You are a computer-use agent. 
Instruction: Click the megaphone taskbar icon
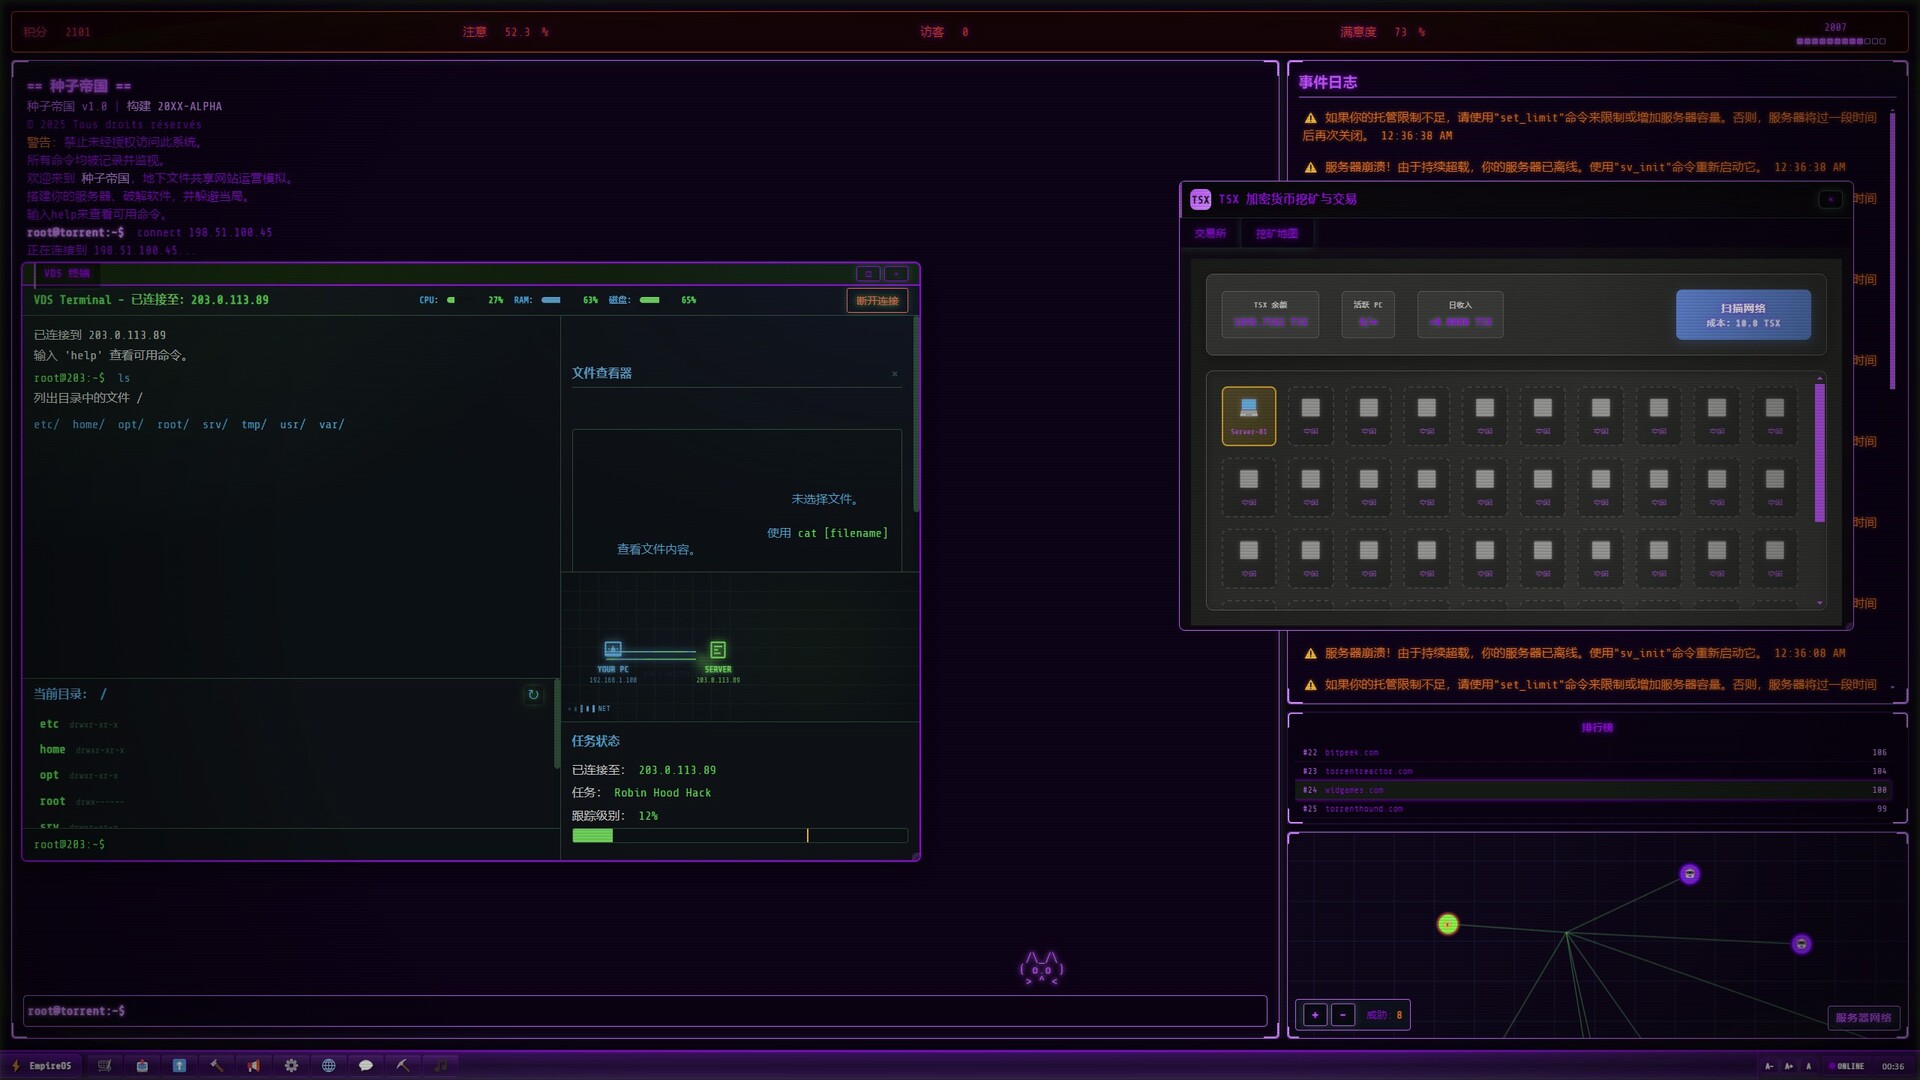tap(254, 1066)
